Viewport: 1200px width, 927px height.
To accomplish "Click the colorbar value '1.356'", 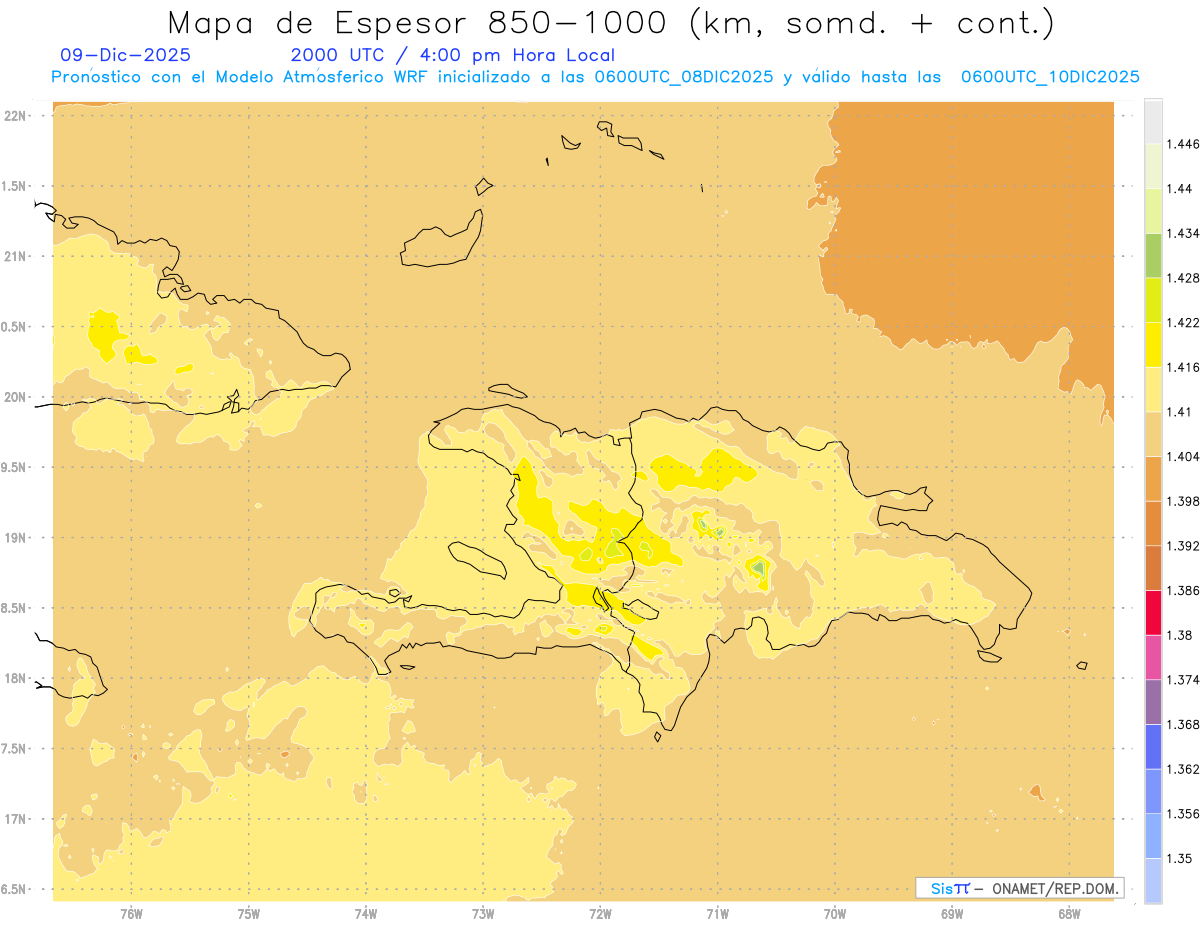I will (1183, 814).
